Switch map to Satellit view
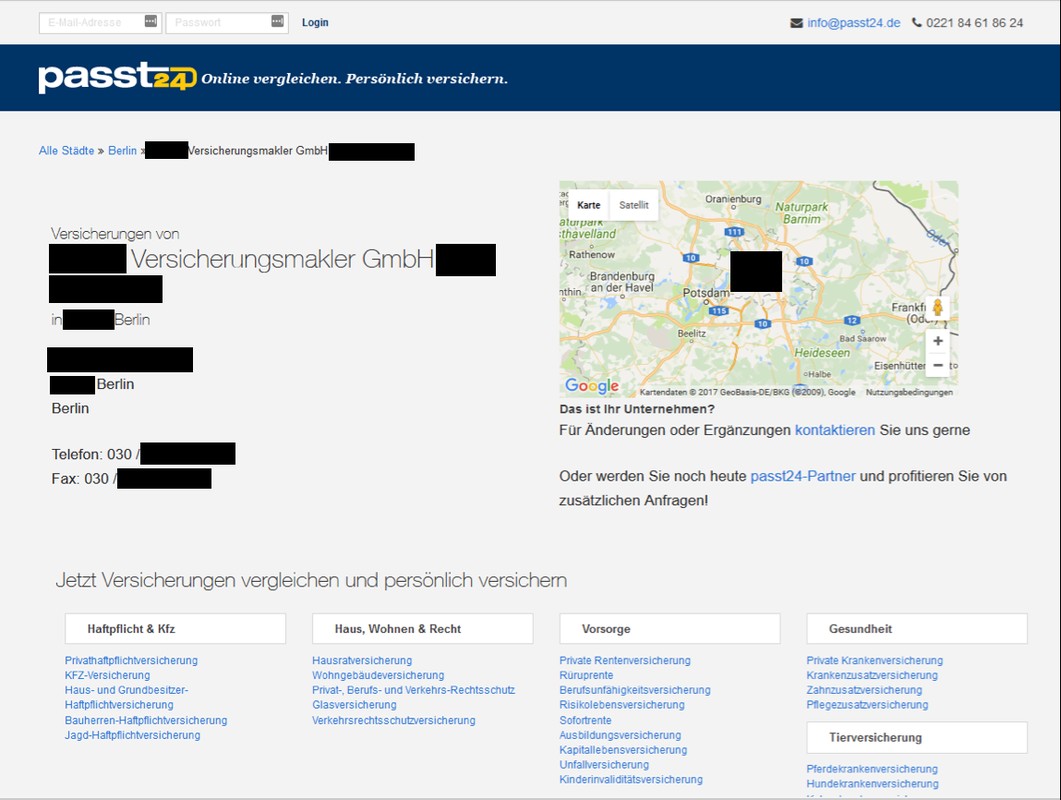 tap(633, 205)
